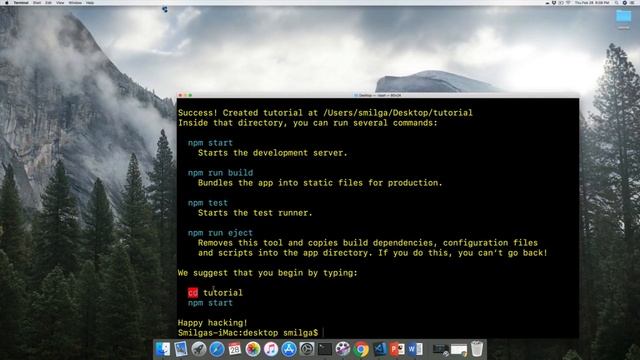Launch Google Chrome from the Dock

(x=361, y=349)
